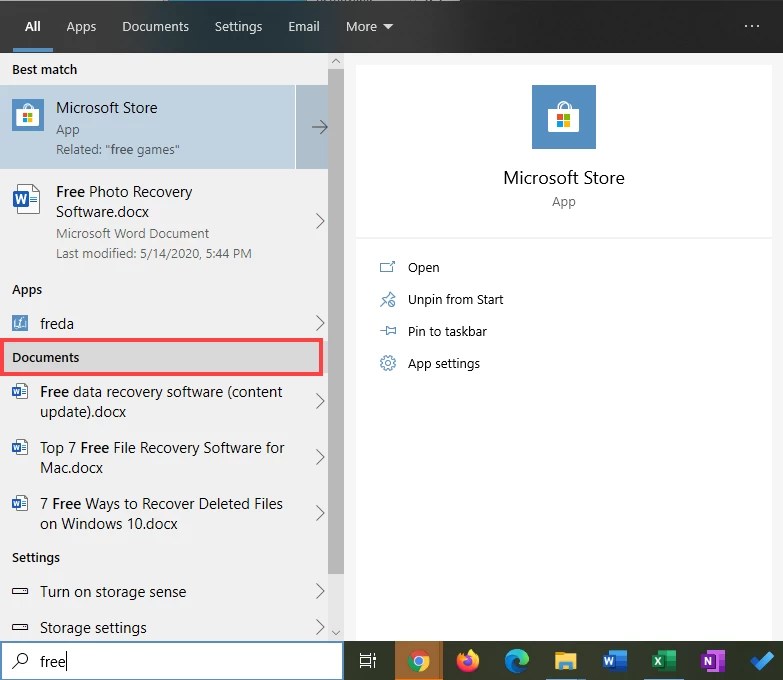The height and width of the screenshot is (680, 783).
Task: Click Word icon beside Free data recovery software
Action: [20, 391]
